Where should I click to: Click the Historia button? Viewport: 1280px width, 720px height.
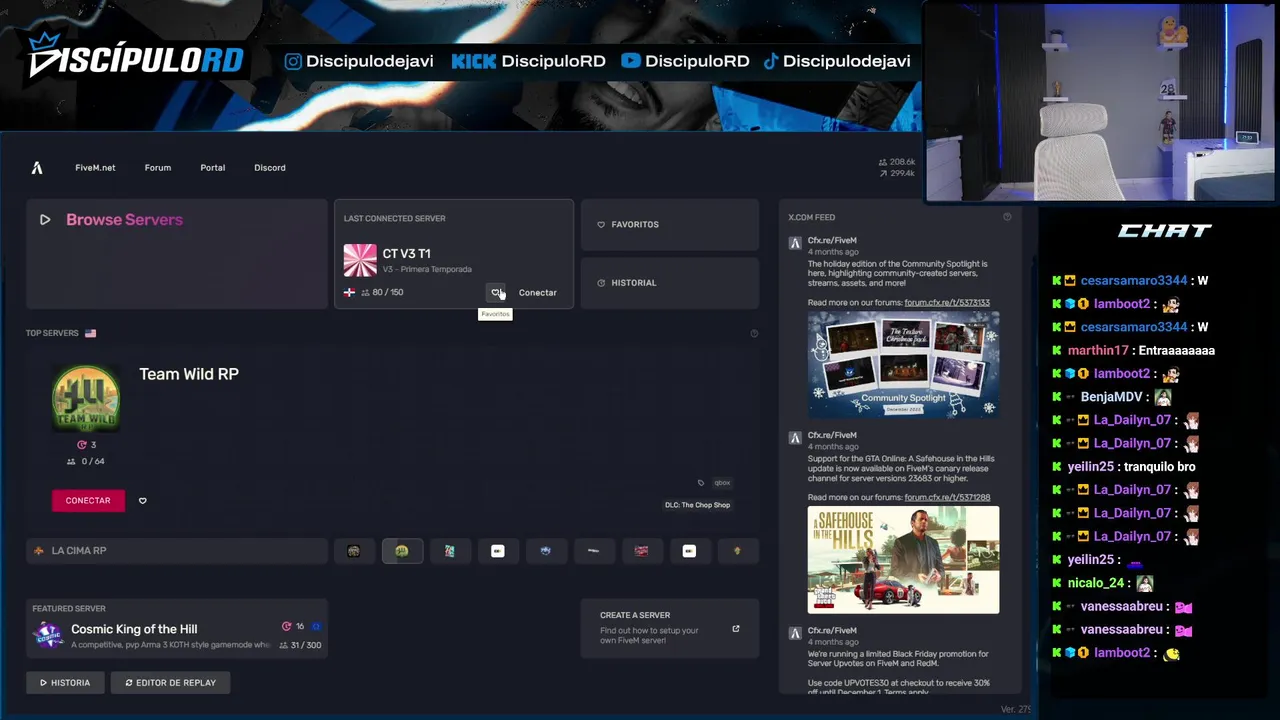click(x=65, y=683)
